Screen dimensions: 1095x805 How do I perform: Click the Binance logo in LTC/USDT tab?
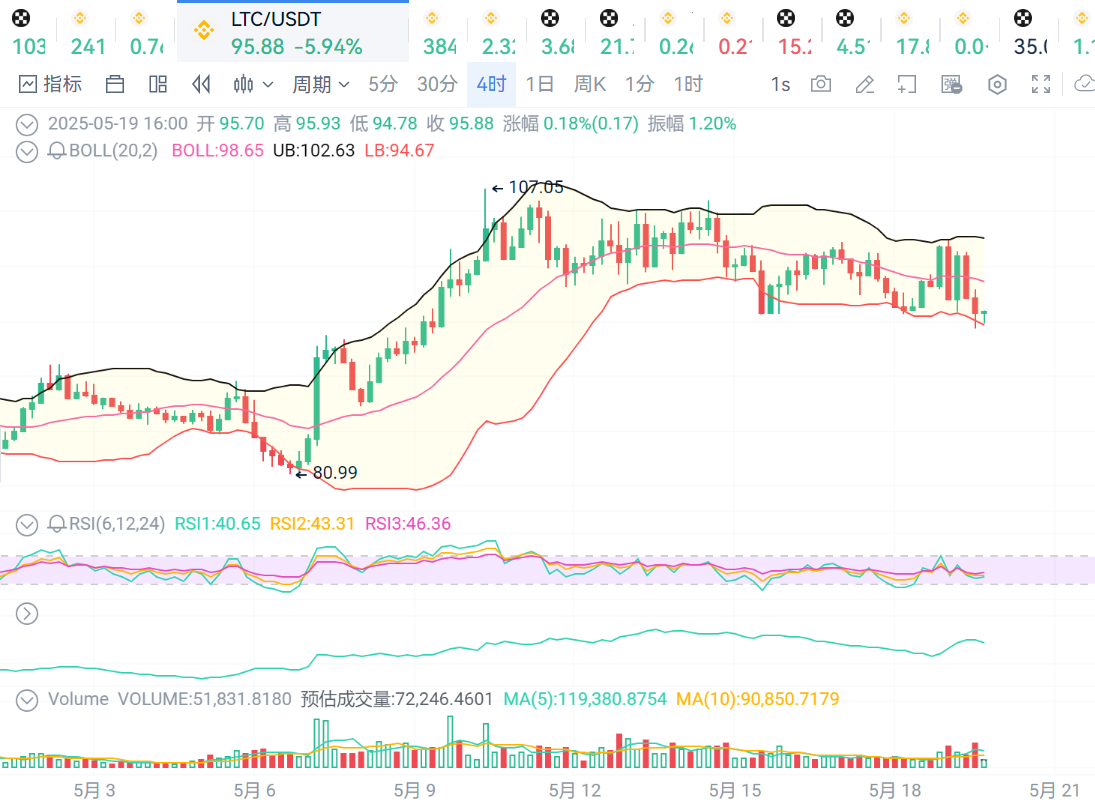pyautogui.click(x=204, y=31)
